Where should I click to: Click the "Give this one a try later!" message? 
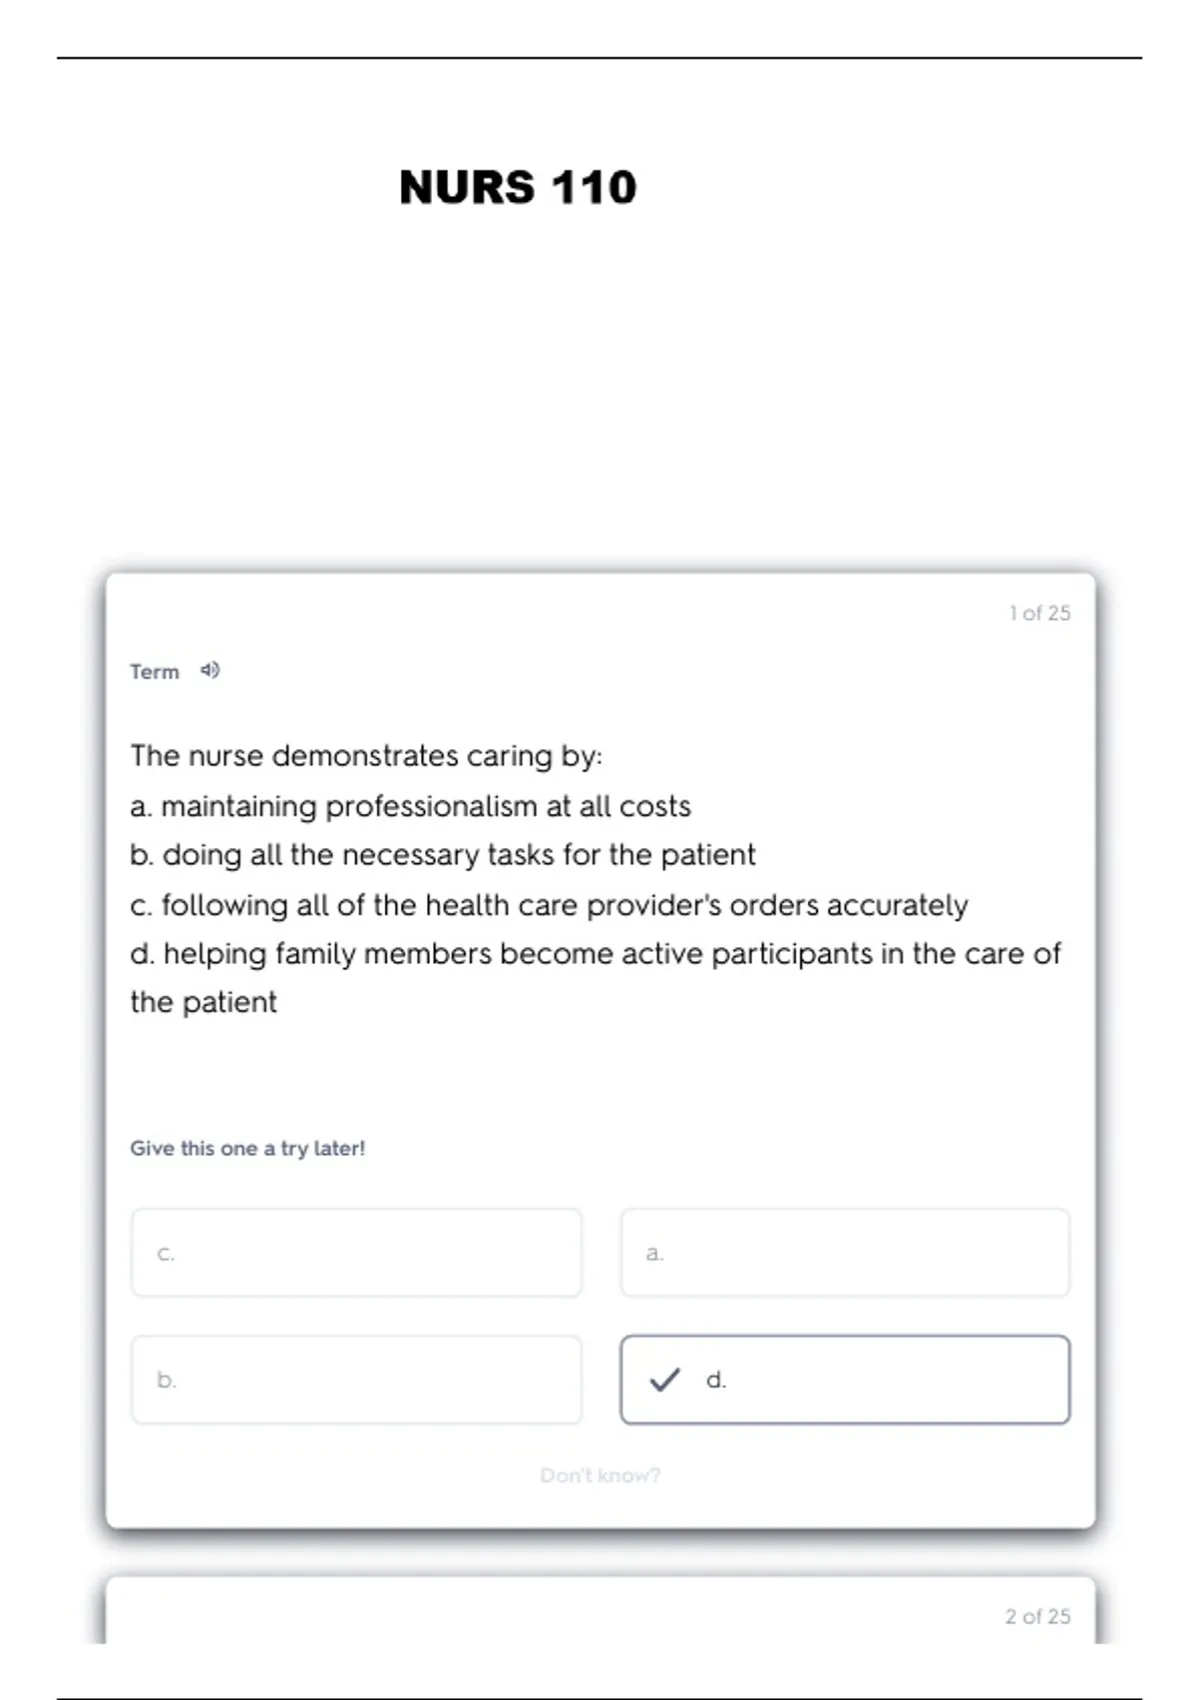click(247, 1148)
